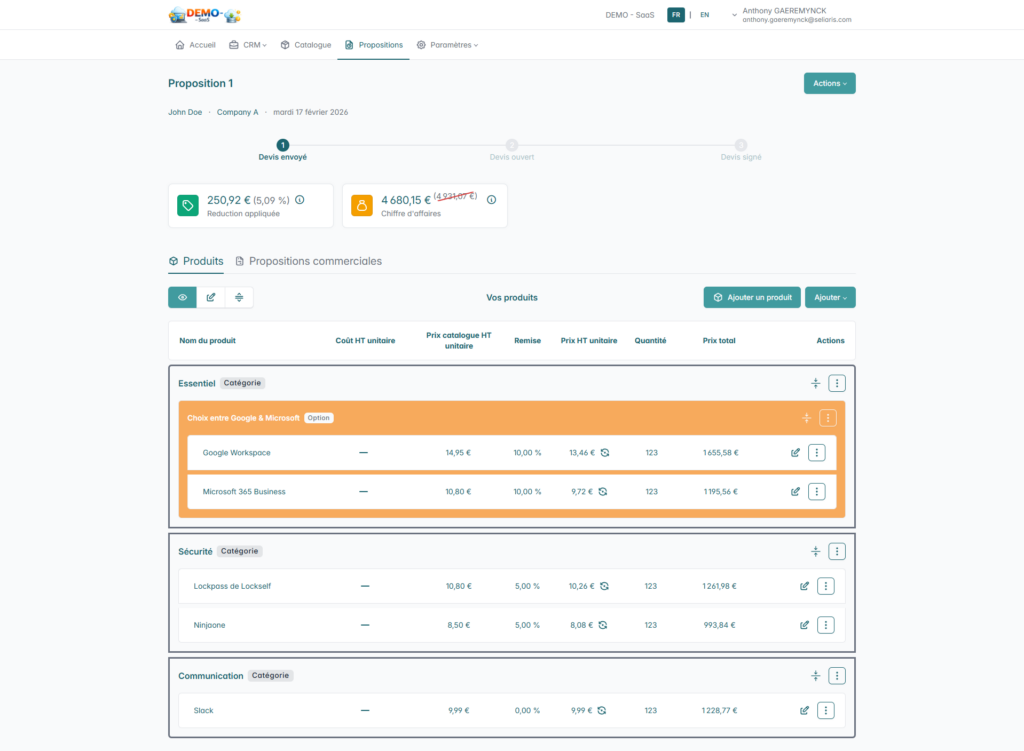Screen dimensions: 1024x751
Task: Click info icon beside Reduction appliquée
Action: pyautogui.click(x=300, y=200)
